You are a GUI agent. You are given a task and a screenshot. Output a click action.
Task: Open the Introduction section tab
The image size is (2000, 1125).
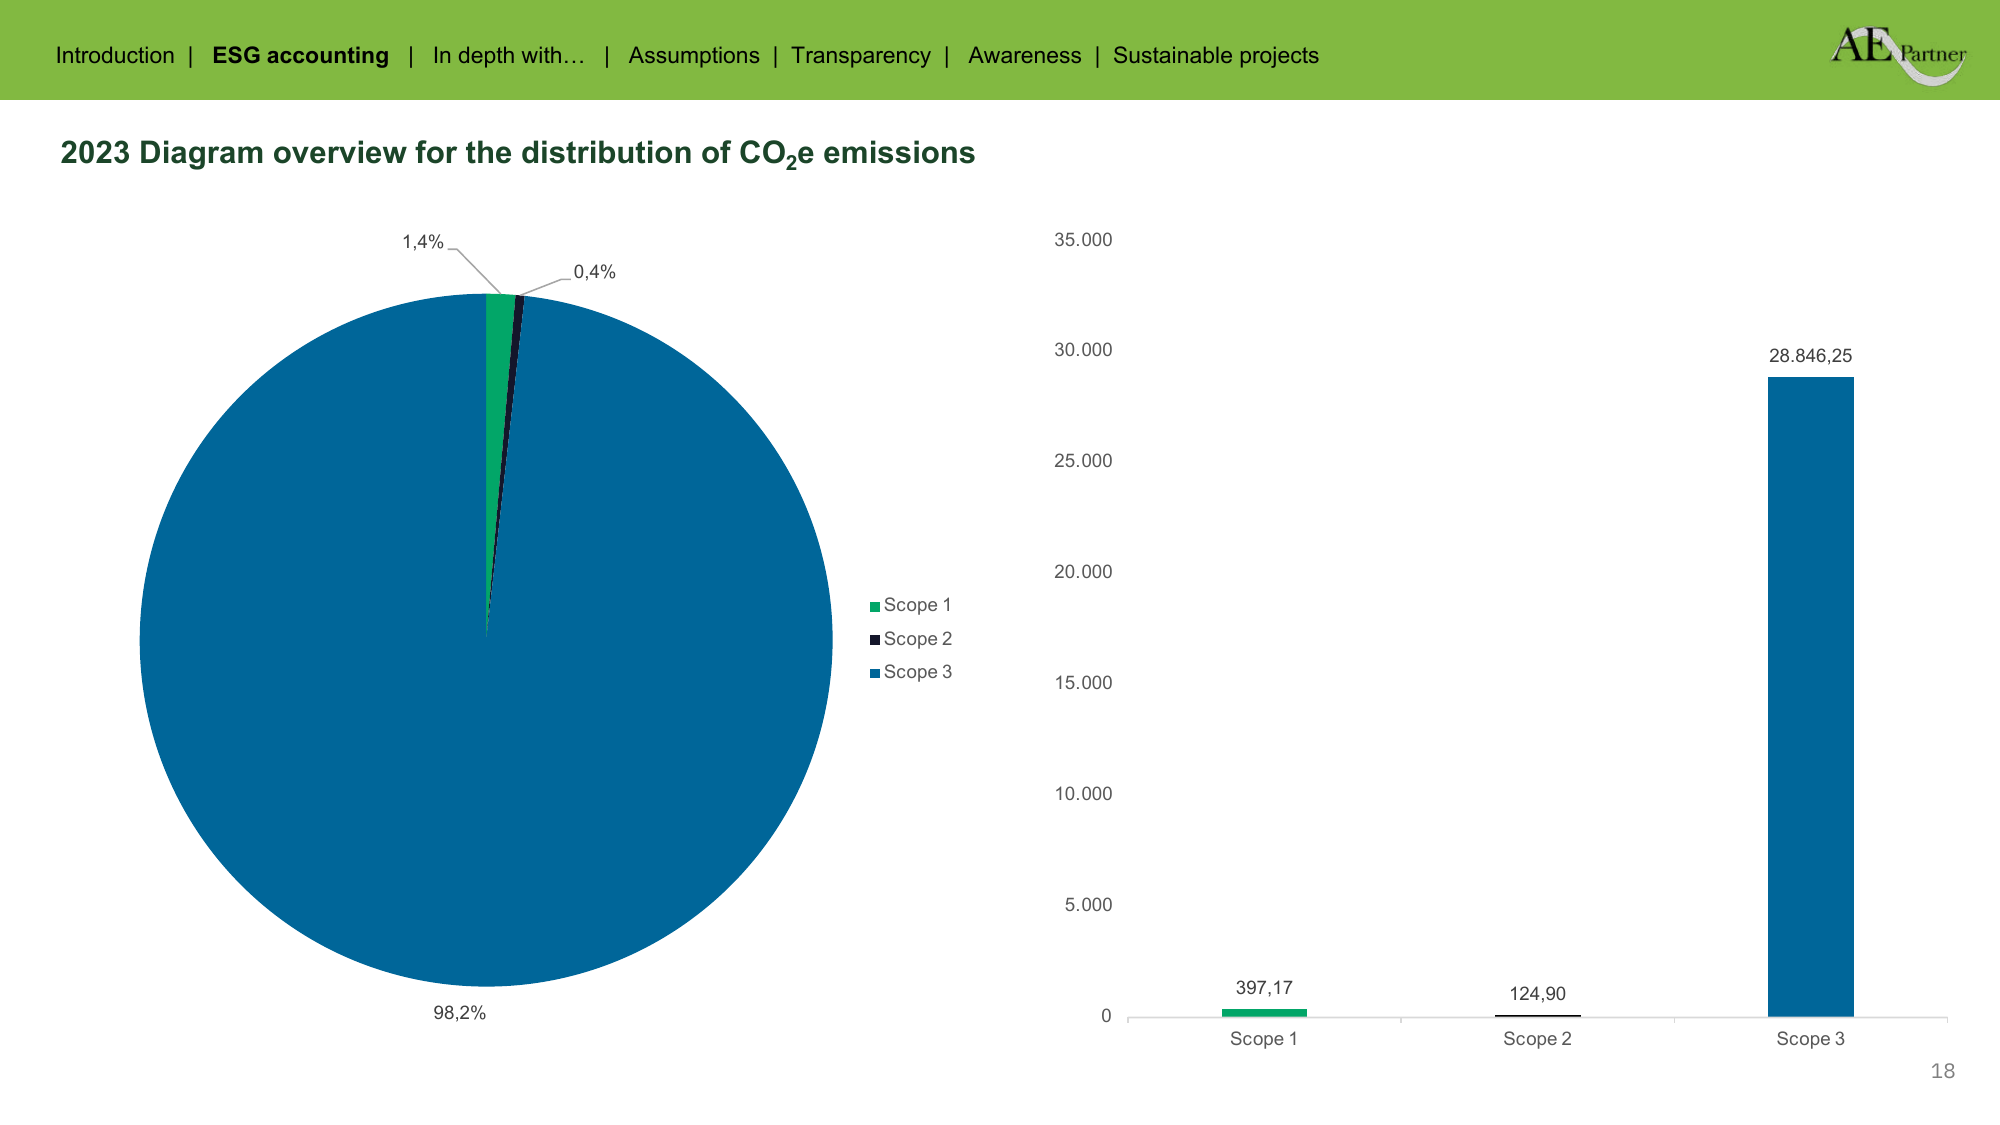(115, 55)
